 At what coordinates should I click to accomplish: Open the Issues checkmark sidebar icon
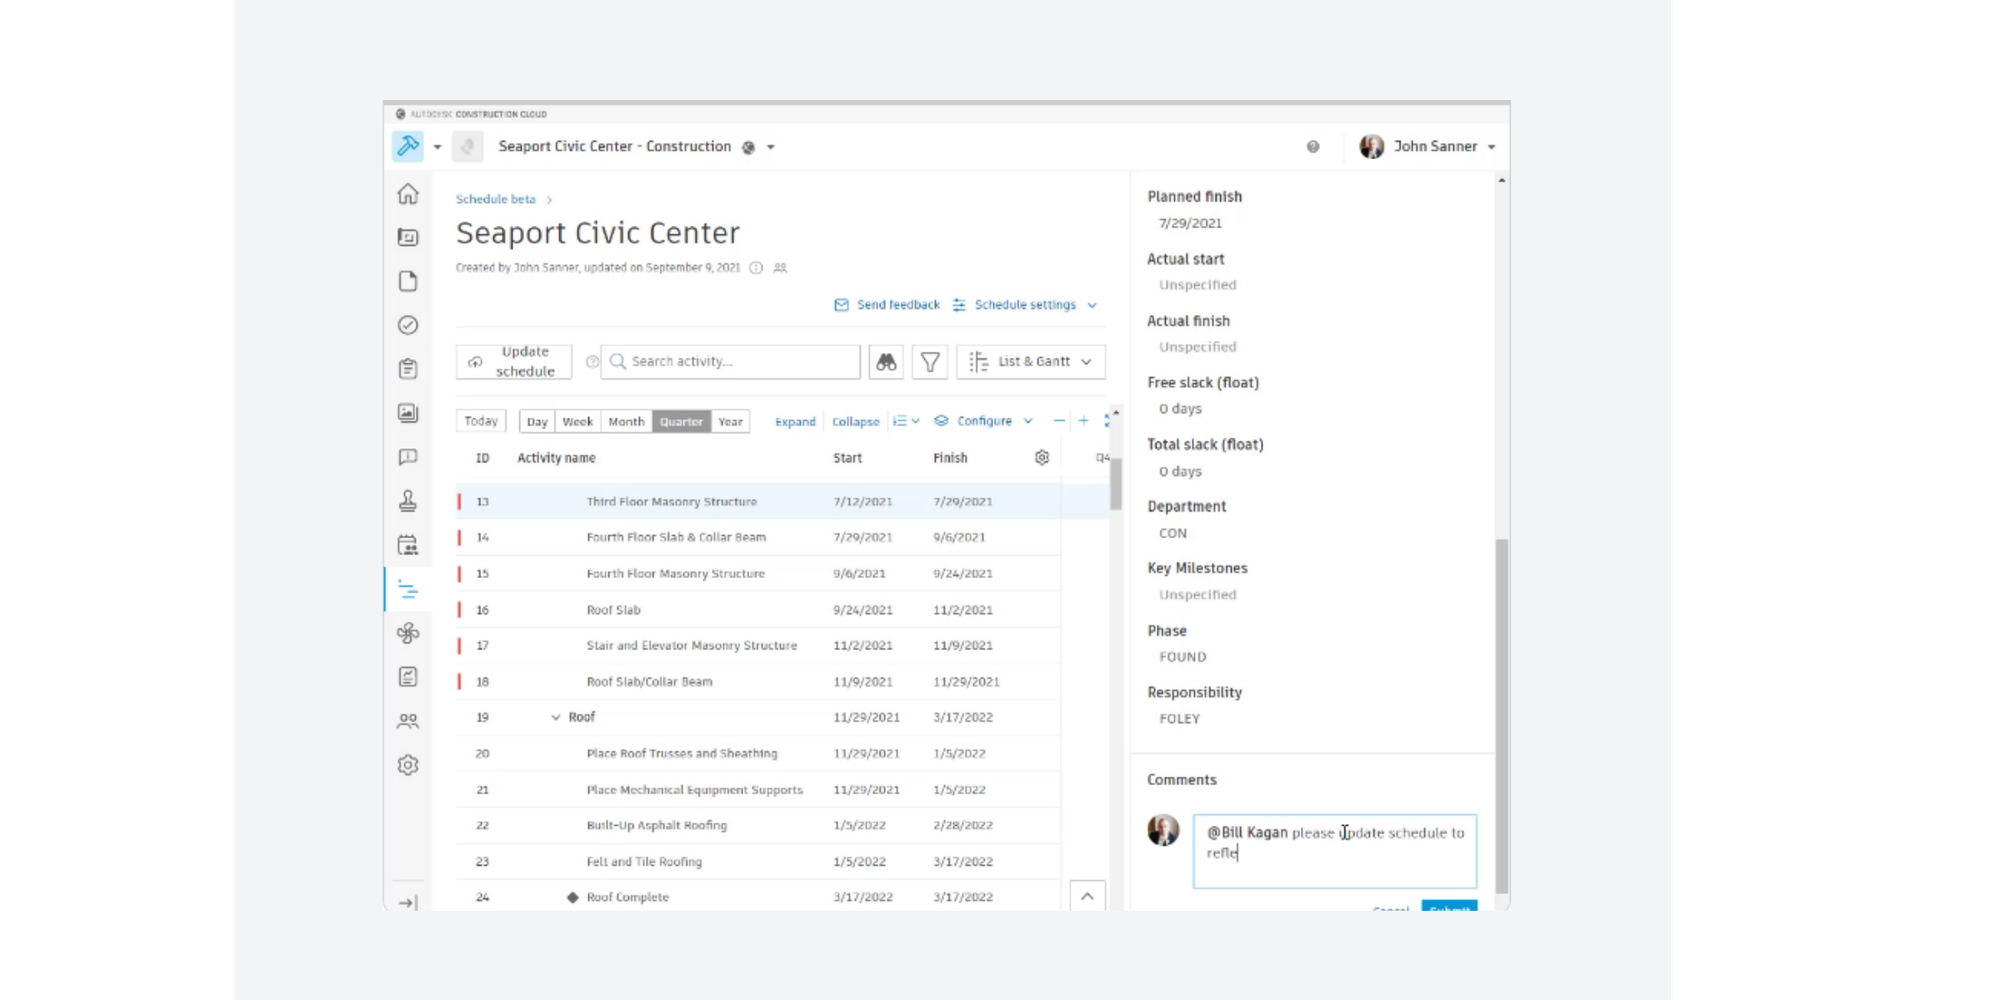coord(408,325)
